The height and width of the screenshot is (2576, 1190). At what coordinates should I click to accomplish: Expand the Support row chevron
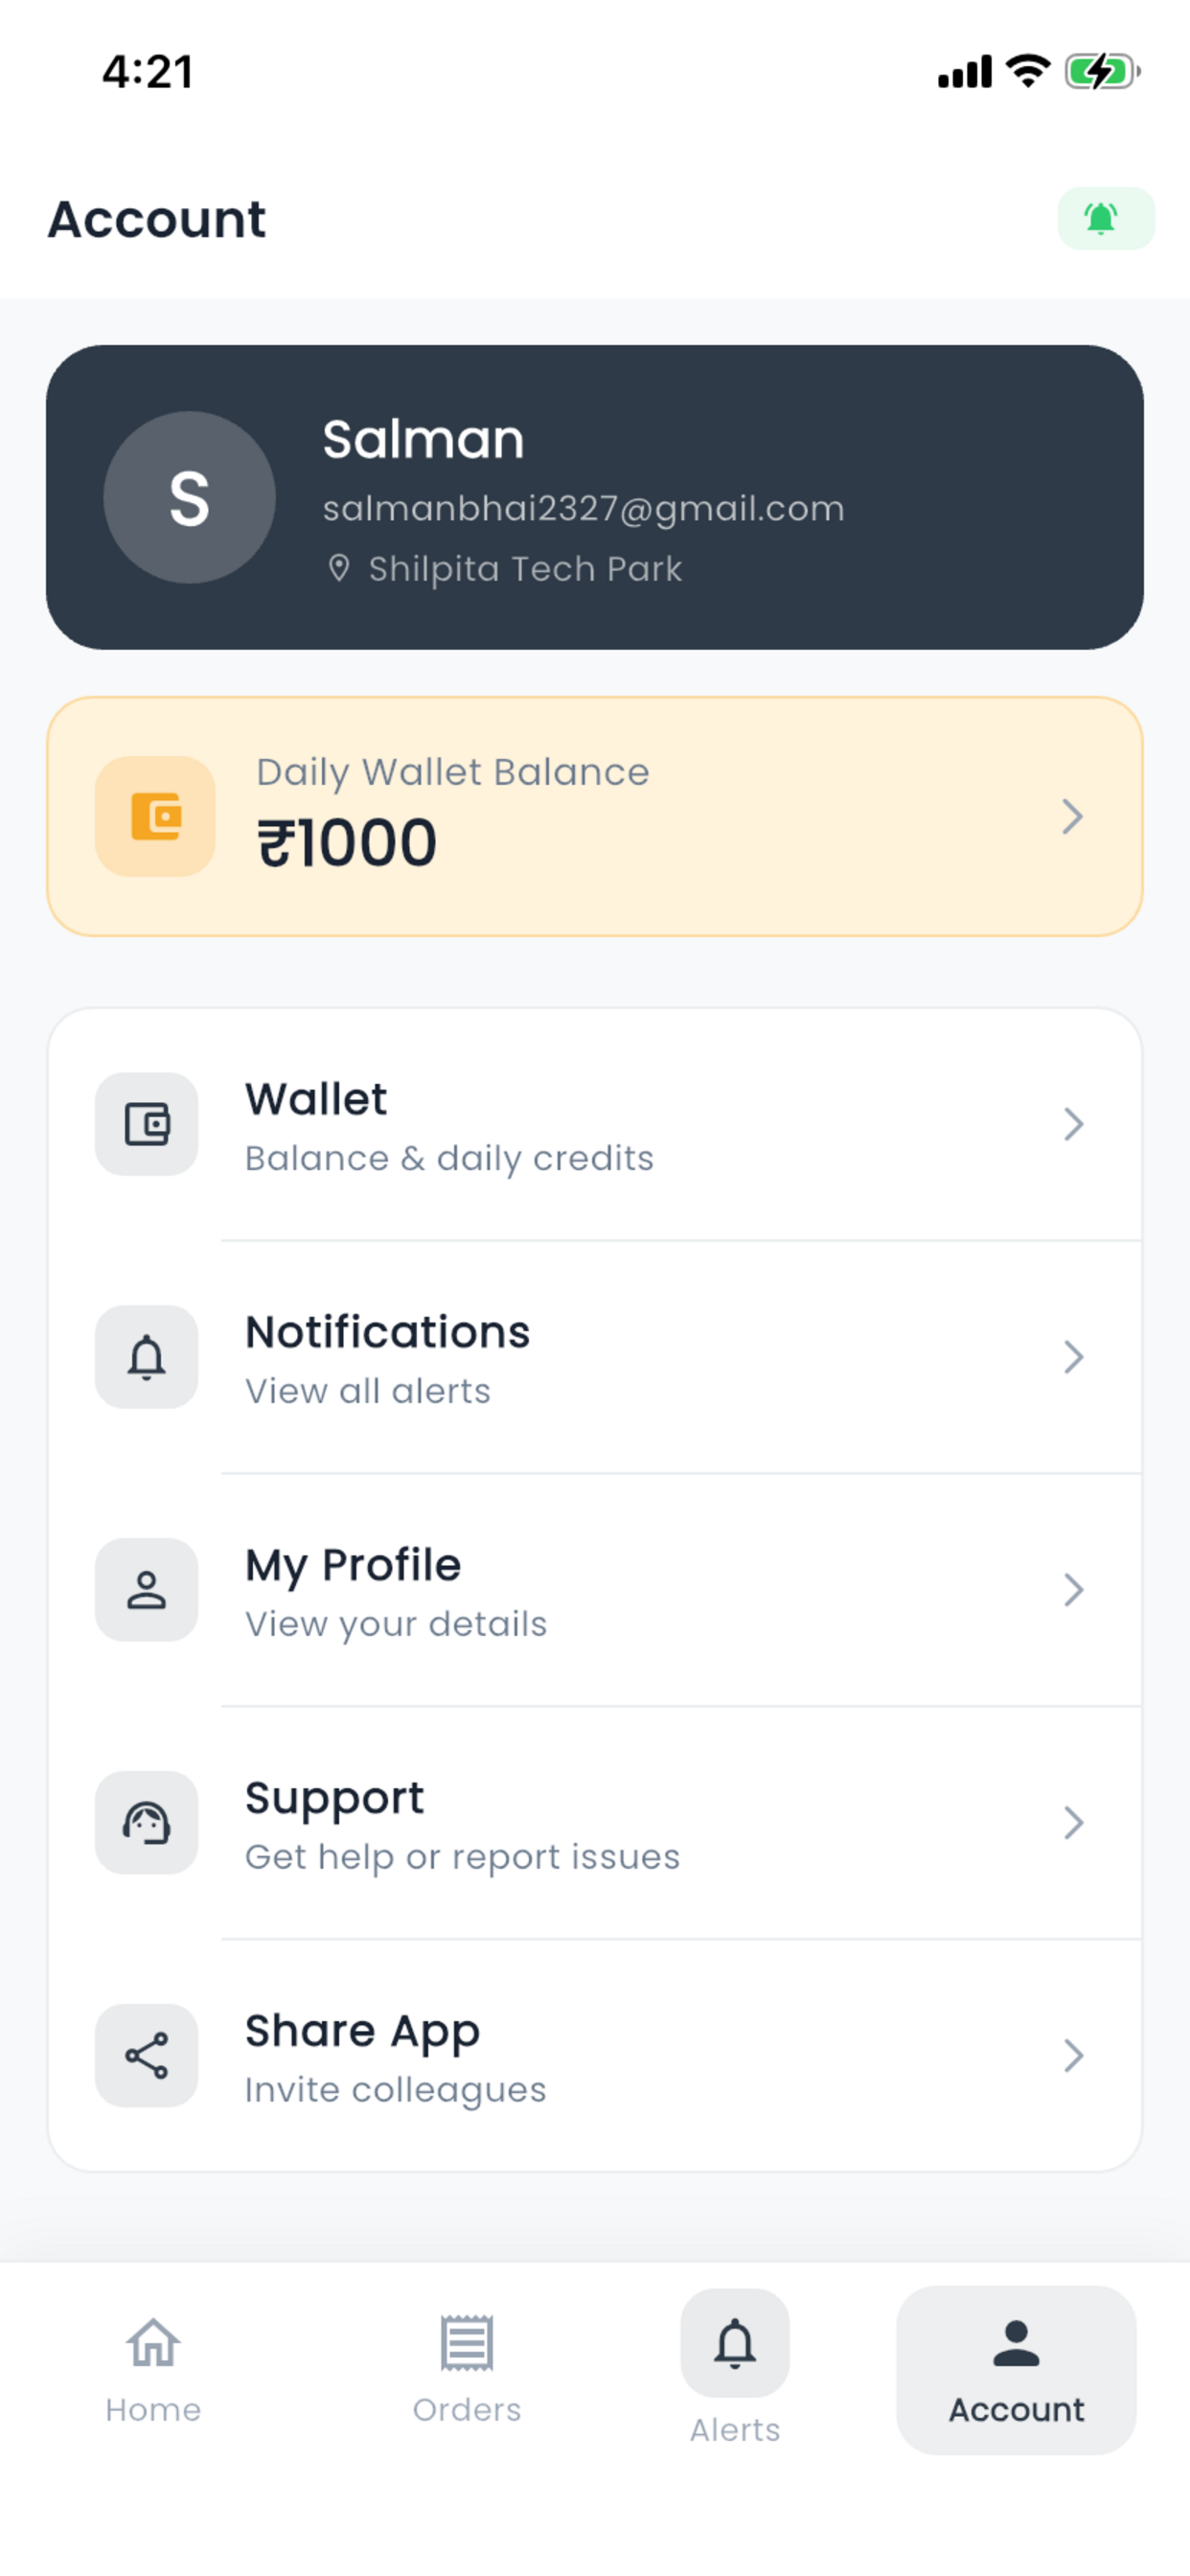pyautogui.click(x=1073, y=1823)
